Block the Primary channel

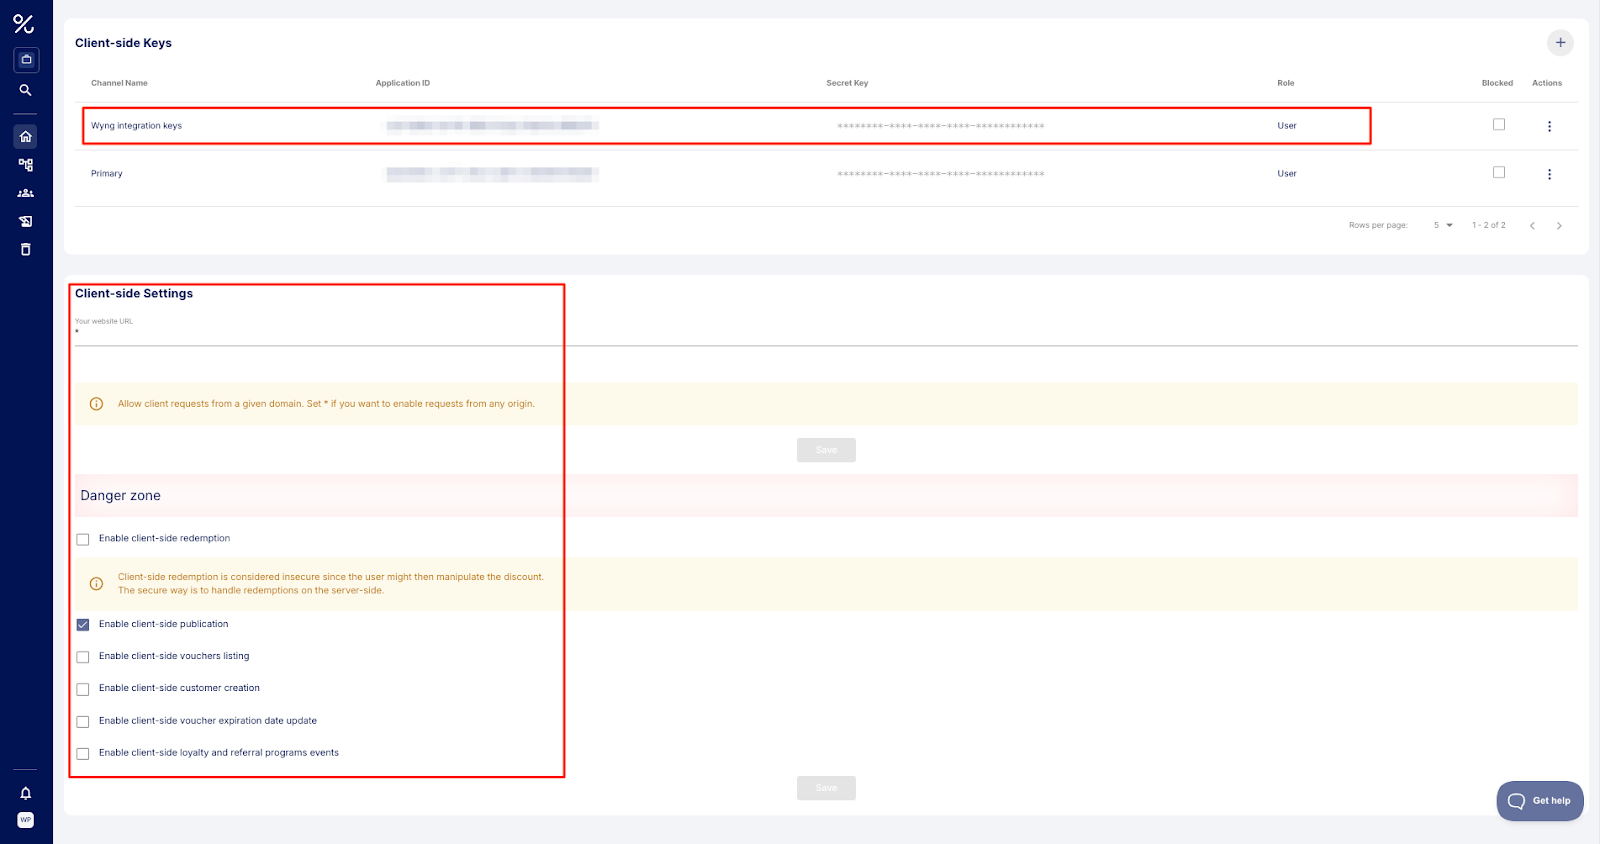pyautogui.click(x=1499, y=172)
